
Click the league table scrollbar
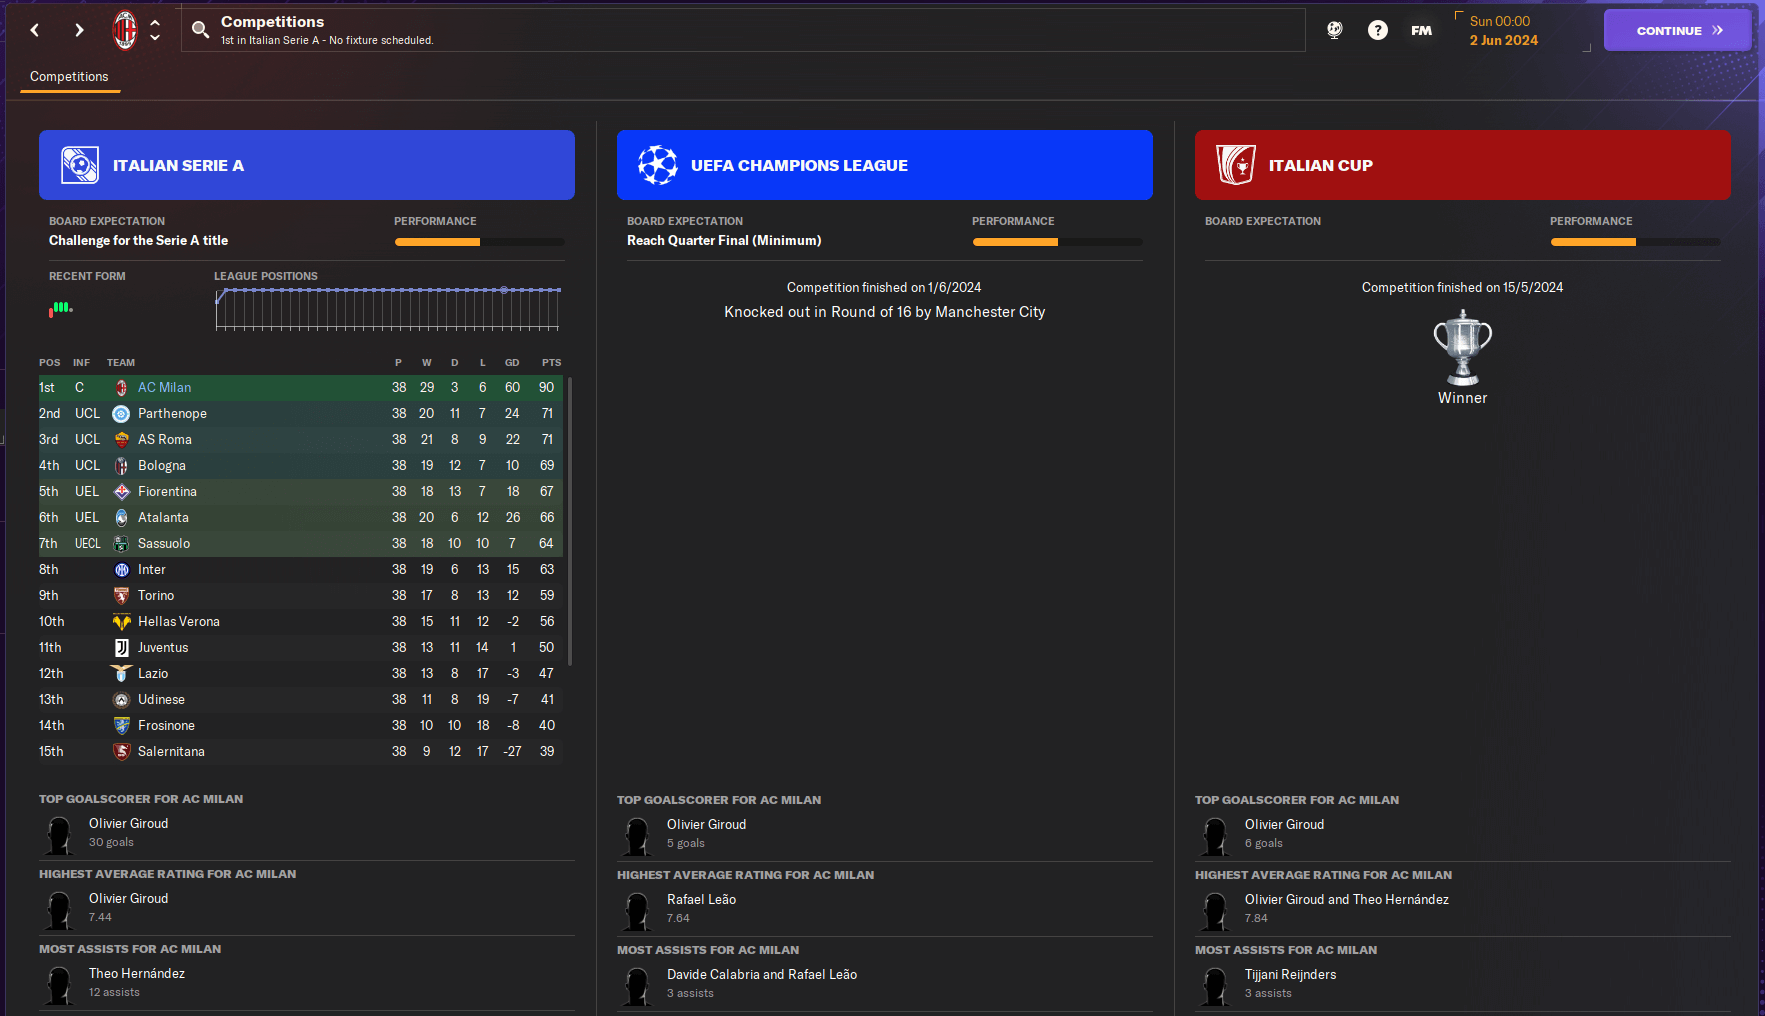click(x=569, y=520)
